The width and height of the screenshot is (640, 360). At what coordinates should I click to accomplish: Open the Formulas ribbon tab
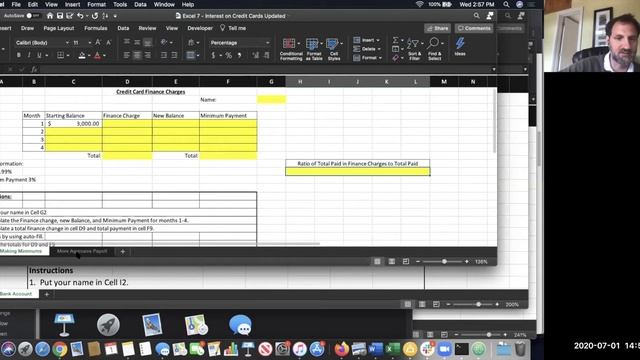pos(96,28)
